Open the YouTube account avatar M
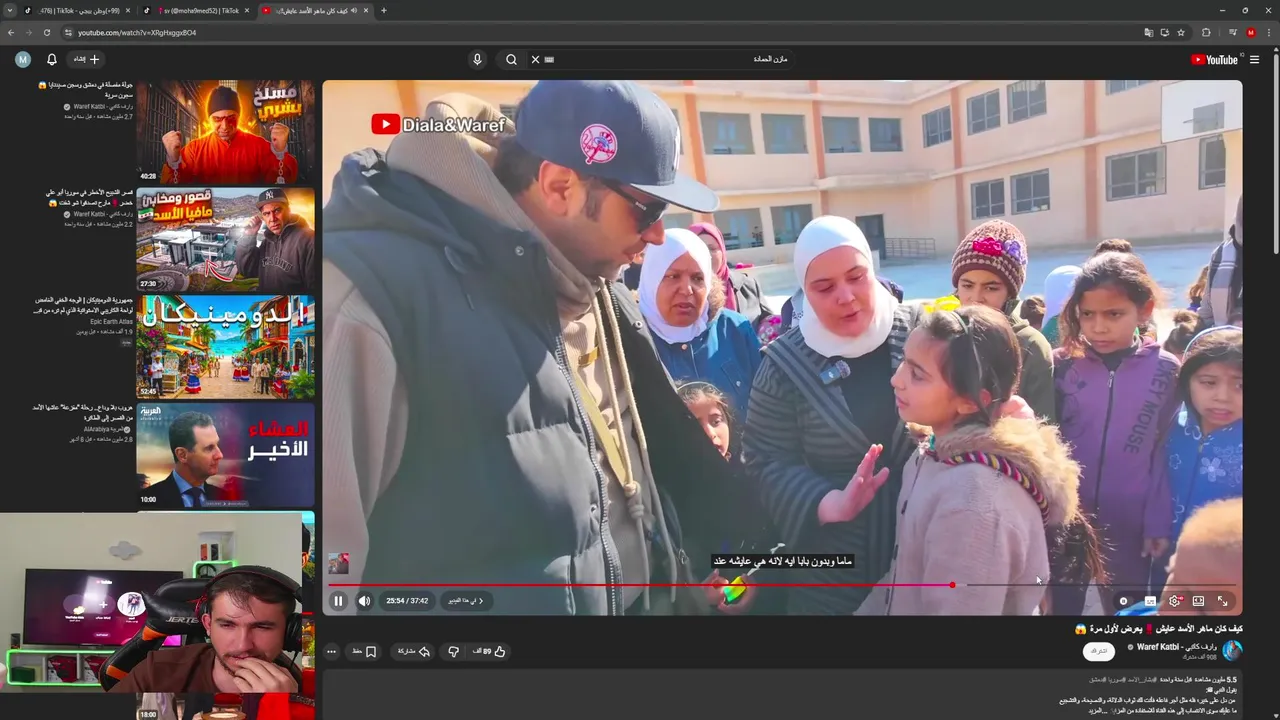 point(23,60)
